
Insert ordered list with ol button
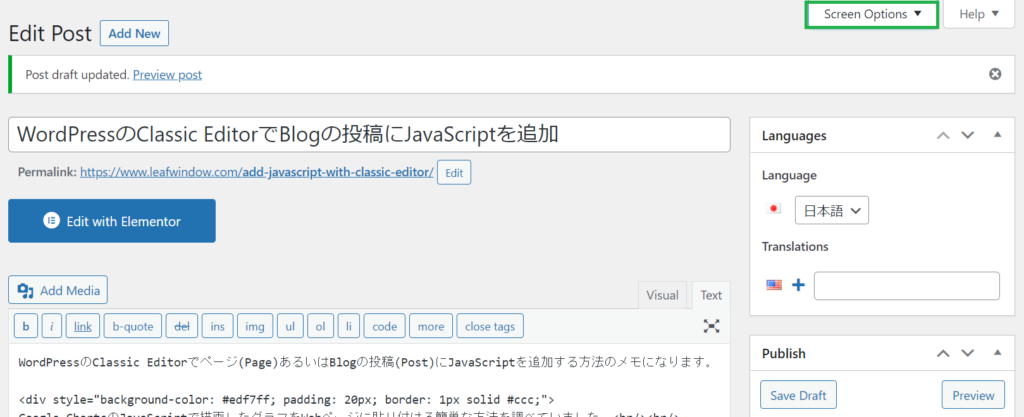pyautogui.click(x=321, y=326)
